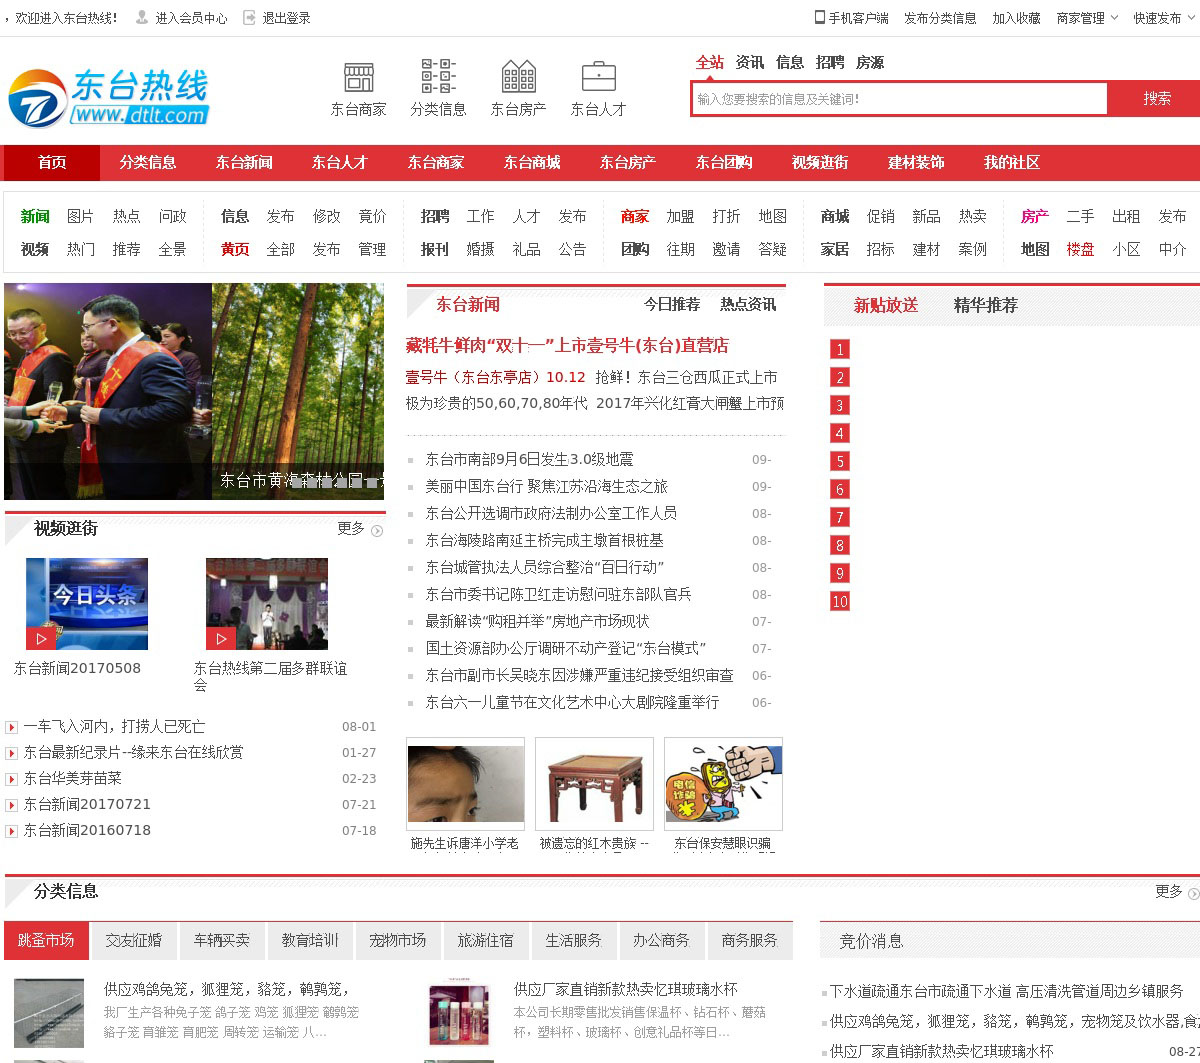Viewport: 1200px width, 1063px height.
Task: Click the search keyword input field
Action: point(900,99)
